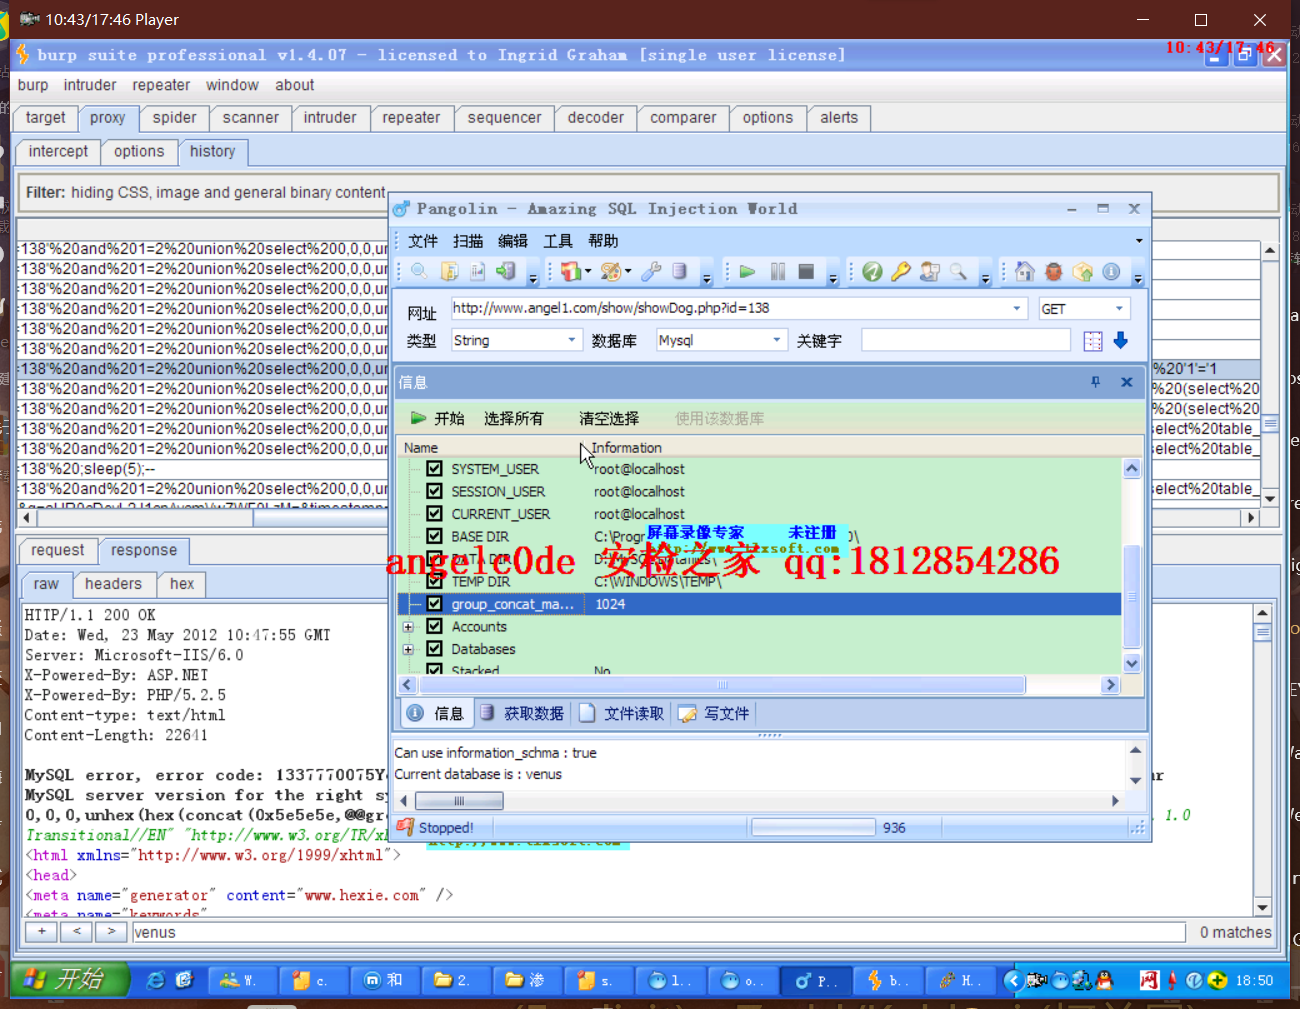The width and height of the screenshot is (1300, 1009).
Task: Toggle the Accounts checkbox
Action: (x=434, y=626)
